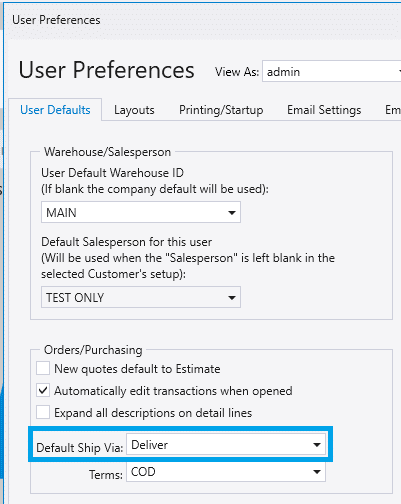Select the partially visible Em tab
The height and width of the screenshot is (504, 401).
(393, 110)
